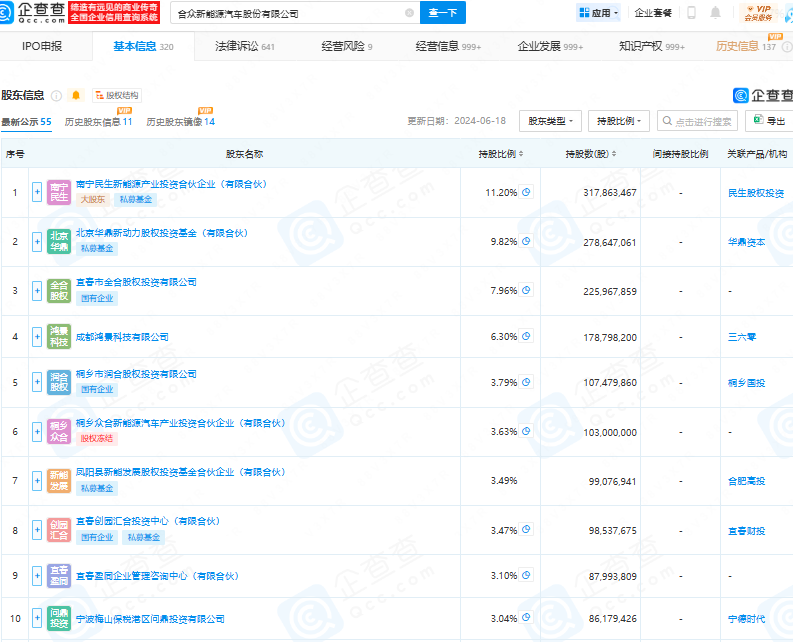Screen dimensions: 793x642
Task: Click the 查一下 search button
Action: coord(443,13)
